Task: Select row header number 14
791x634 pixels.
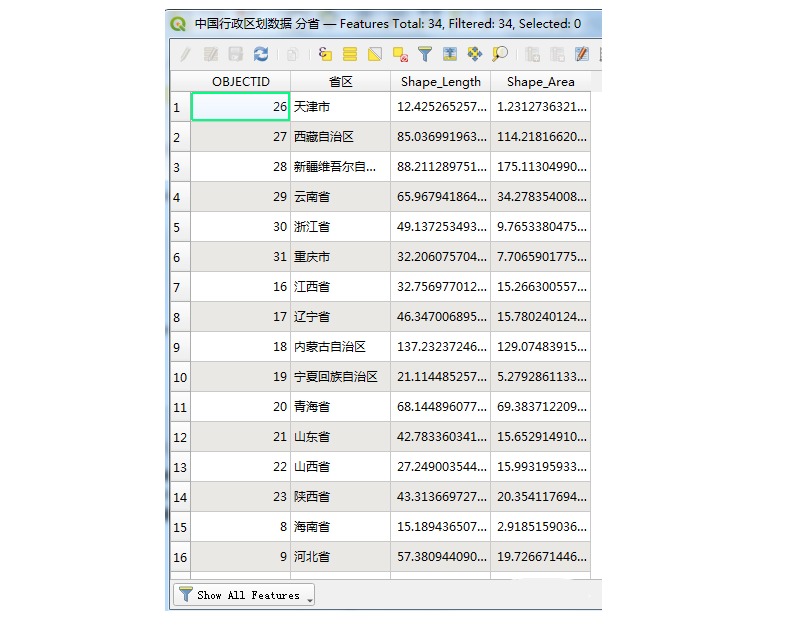Action: [180, 497]
